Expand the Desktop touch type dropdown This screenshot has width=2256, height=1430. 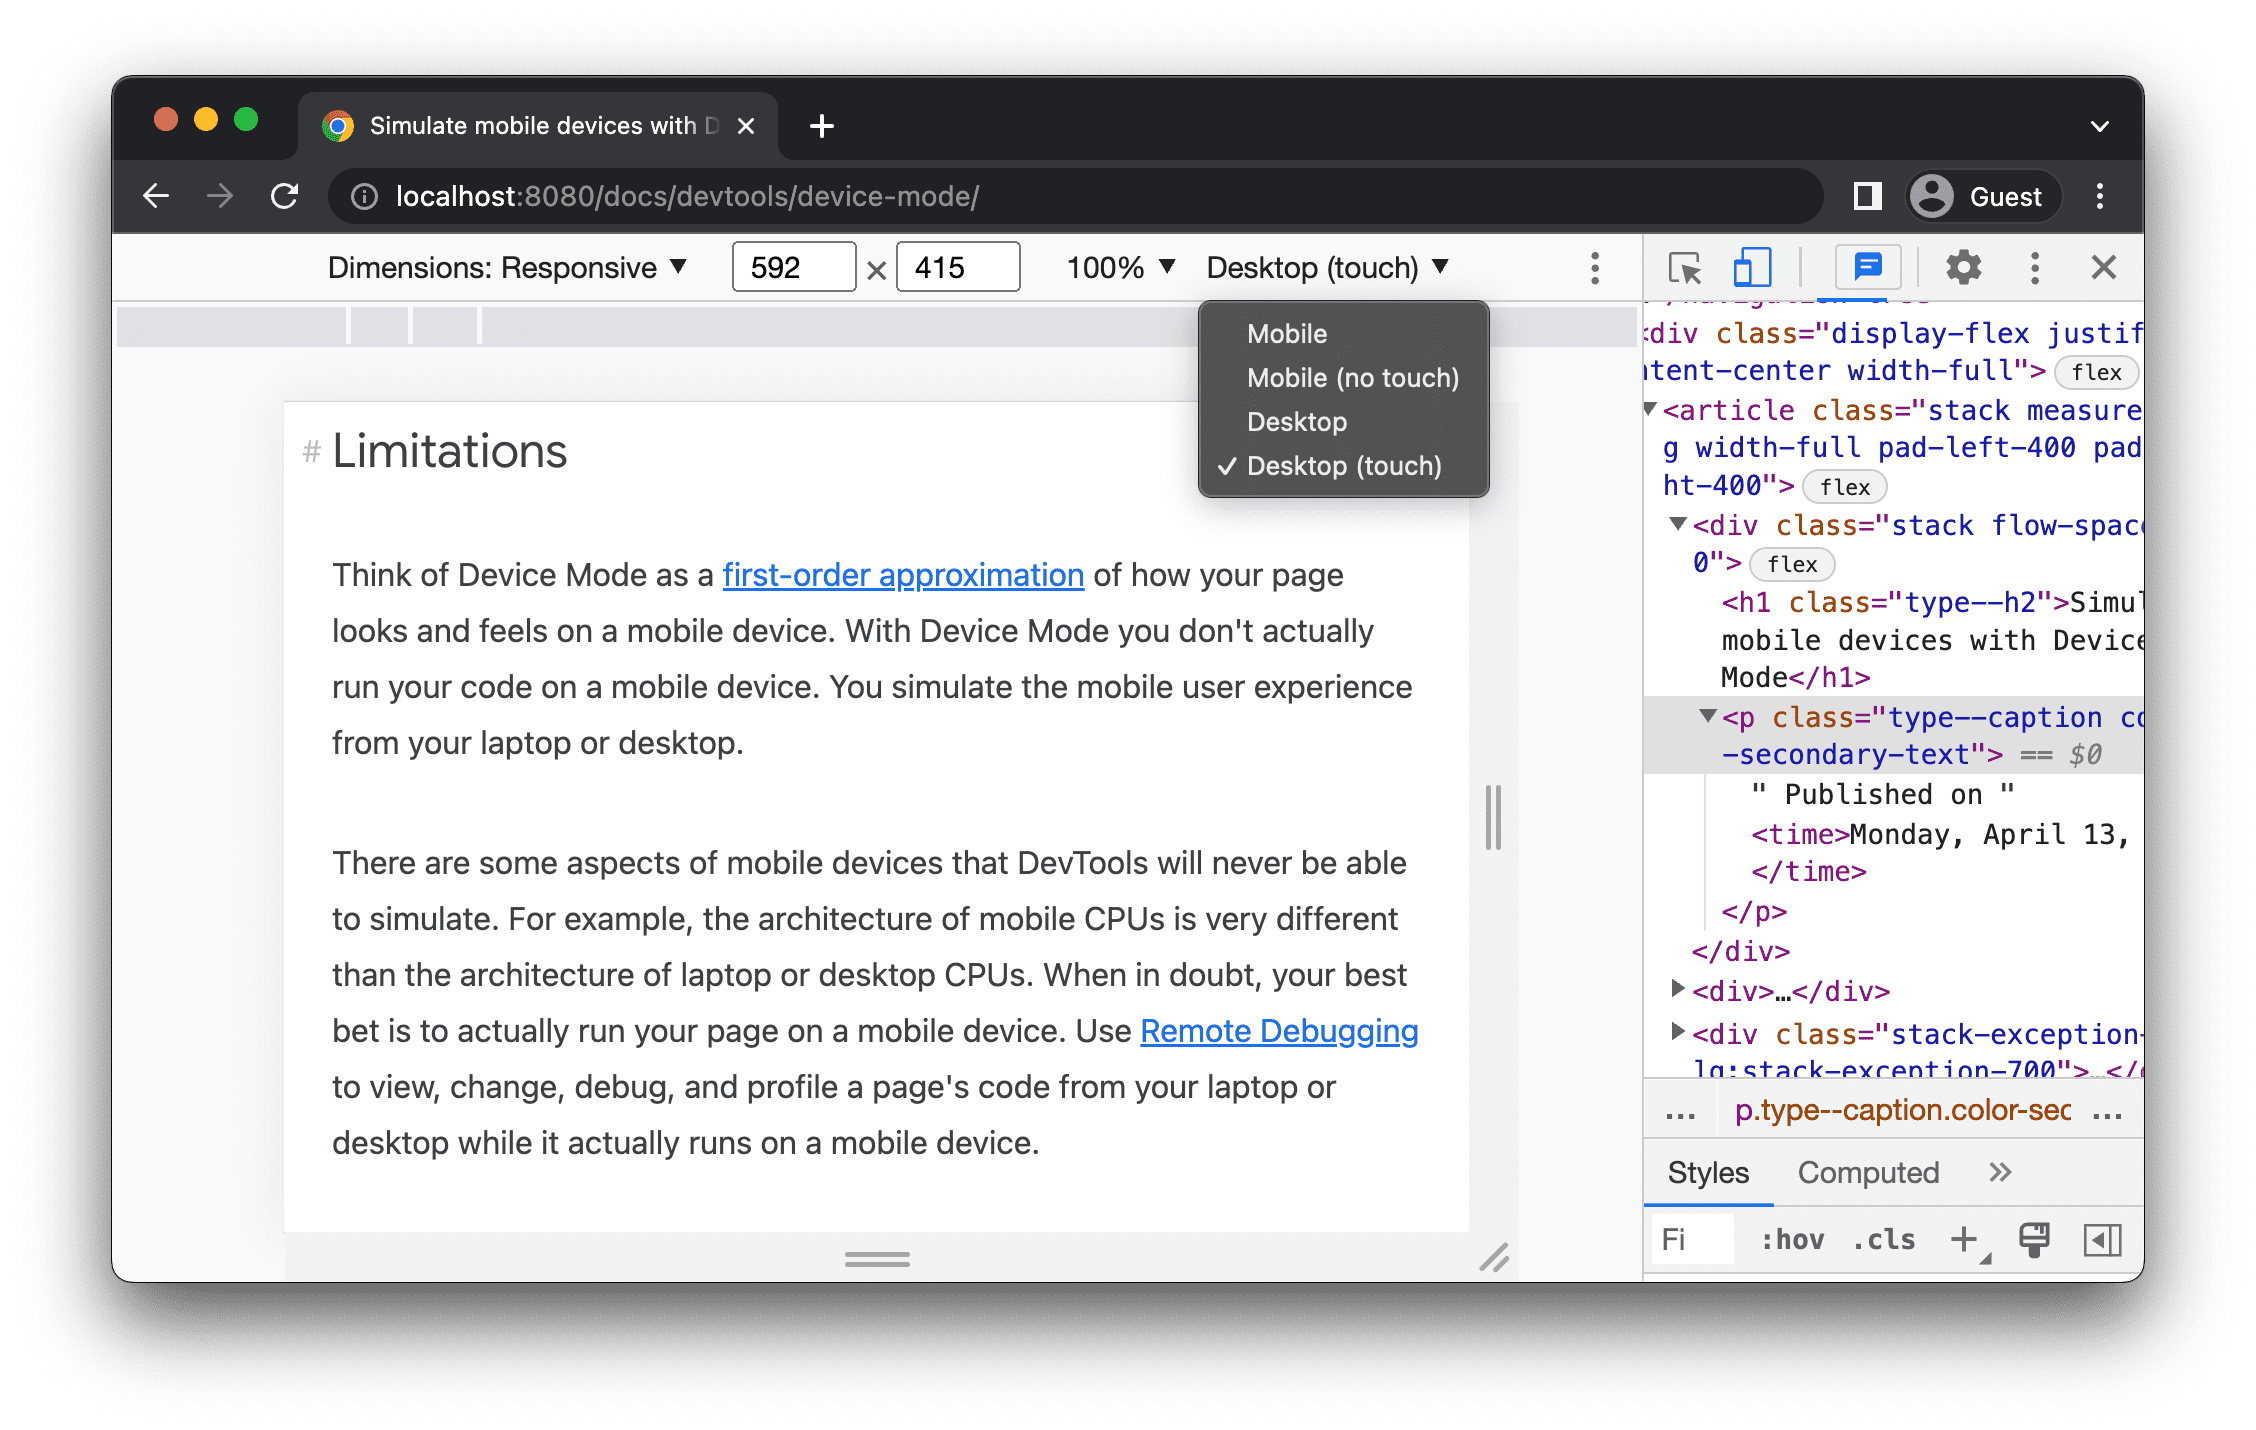tap(1324, 266)
